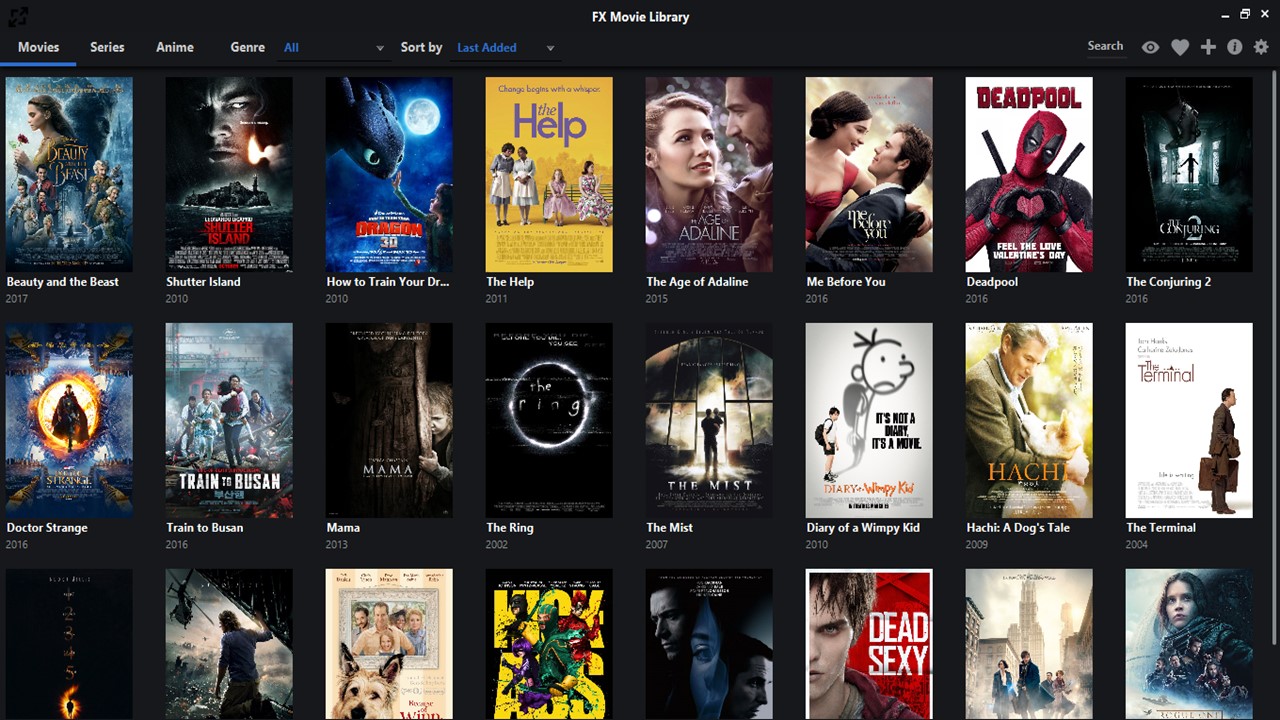
Task: Open Beauty and the Beast poster
Action: (69, 174)
